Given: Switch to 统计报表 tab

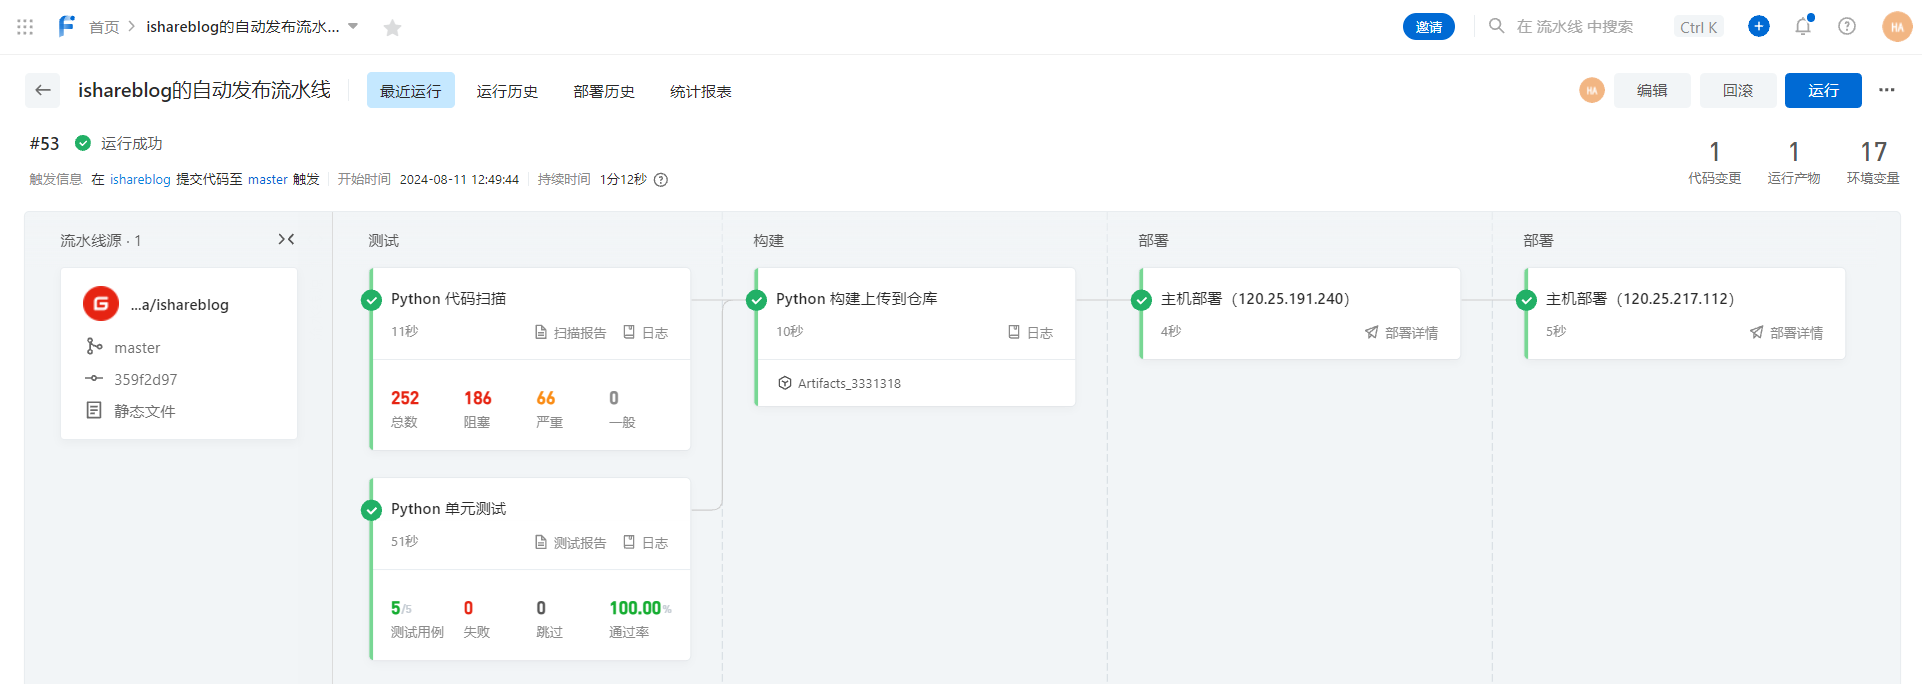Looking at the screenshot, I should click(x=701, y=91).
